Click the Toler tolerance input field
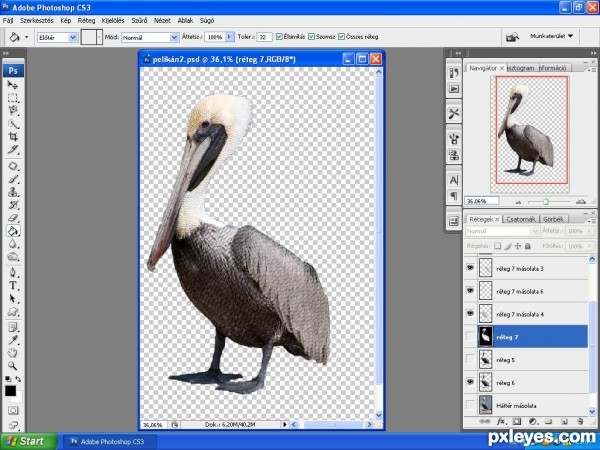Screen dimensions: 600x450 (x=264, y=37)
